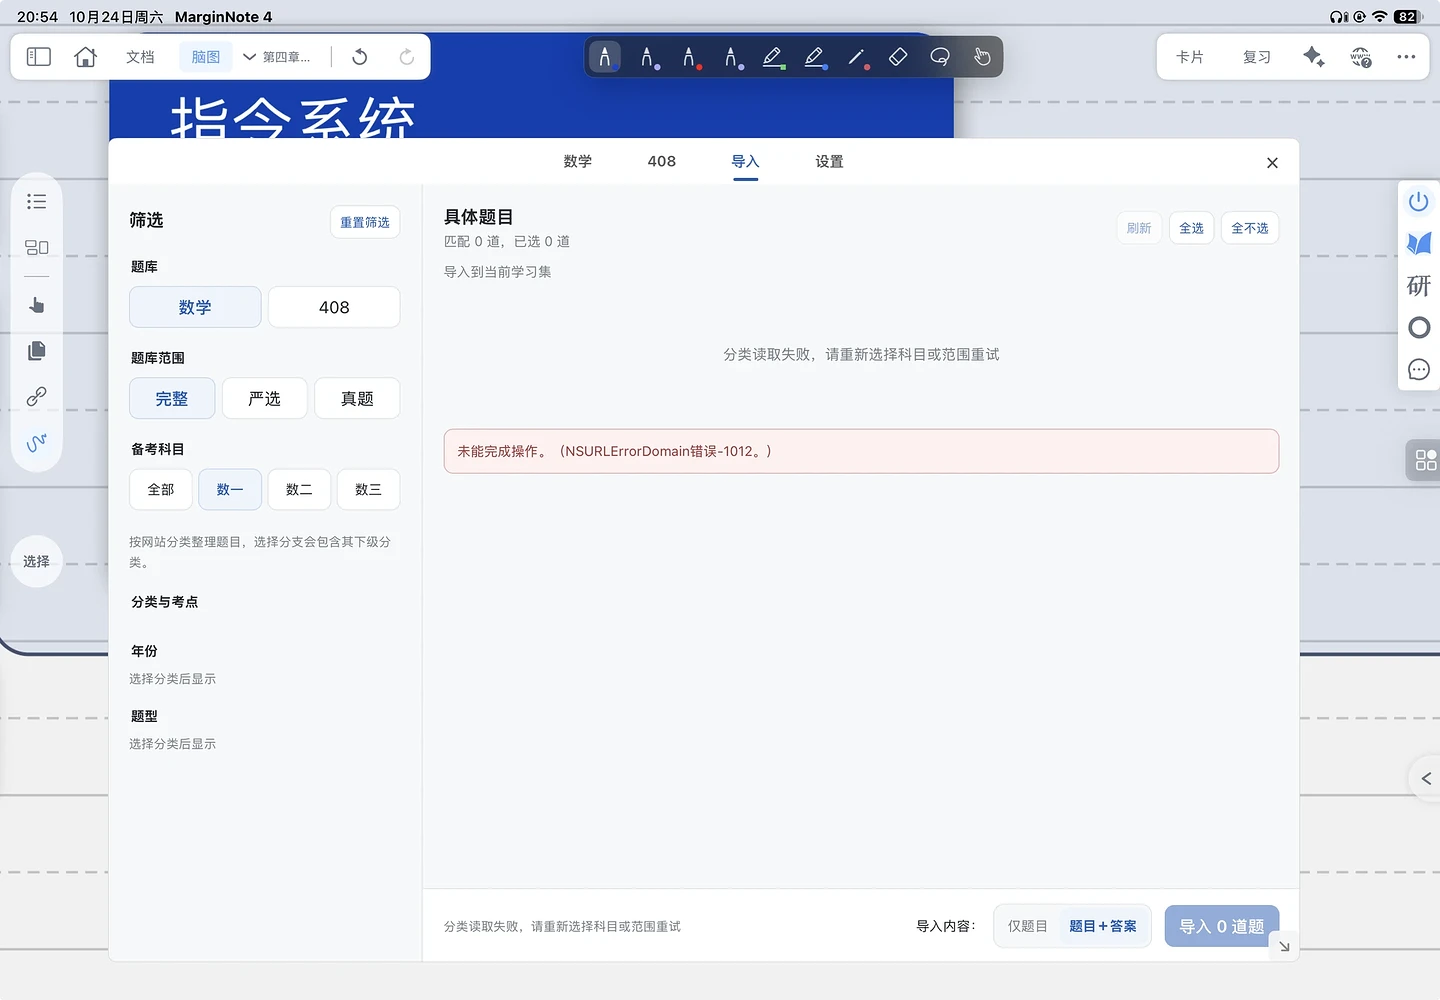Click 全不选 to deselect all

[1250, 228]
